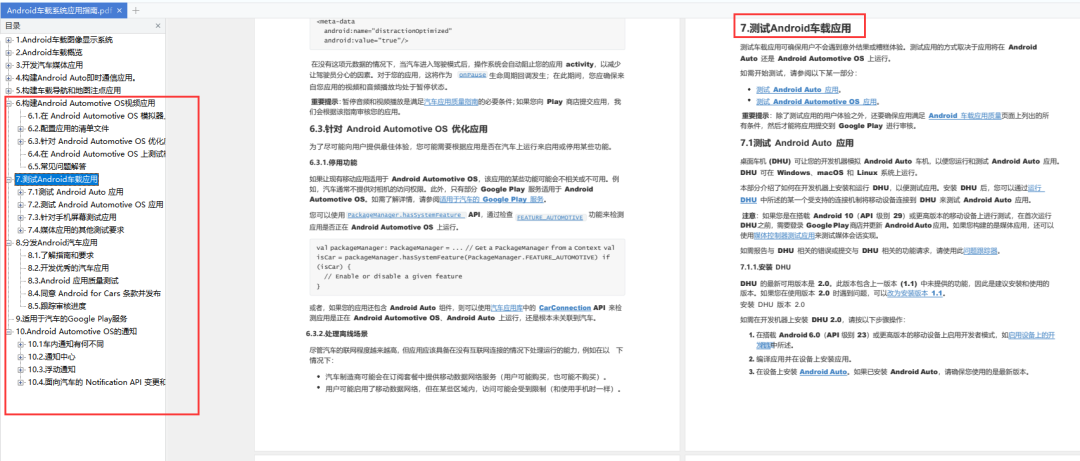Image resolution: width=1080 pixels, height=461 pixels.
Task: Open the 问题跟踪器 link
Action: pos(979,251)
